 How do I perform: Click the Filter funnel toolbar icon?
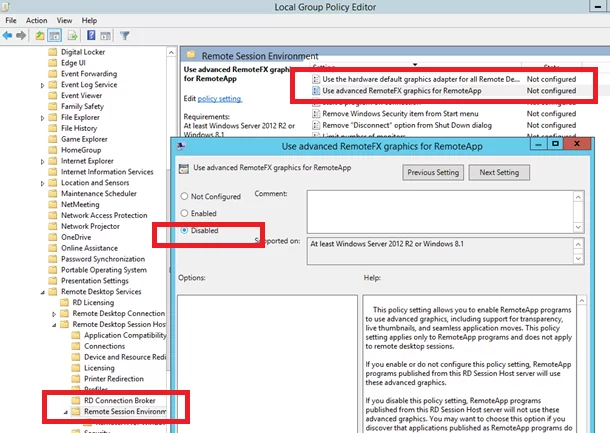tap(124, 36)
